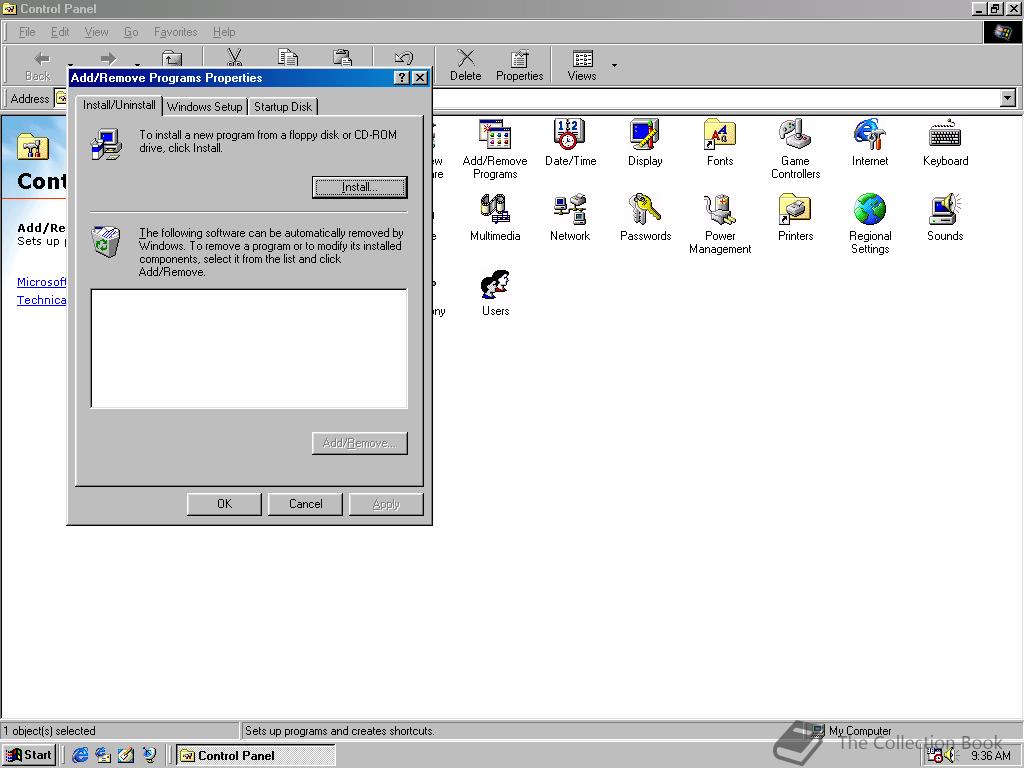Open the Help menu
The width and height of the screenshot is (1024, 768).
223,32
